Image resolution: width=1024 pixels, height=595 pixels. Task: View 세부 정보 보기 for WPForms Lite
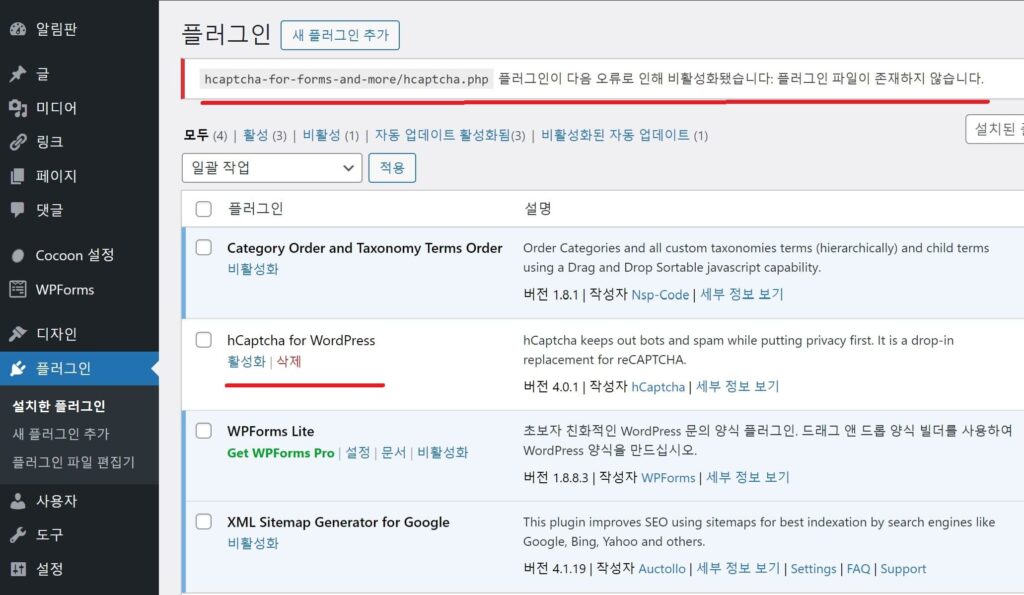click(748, 477)
